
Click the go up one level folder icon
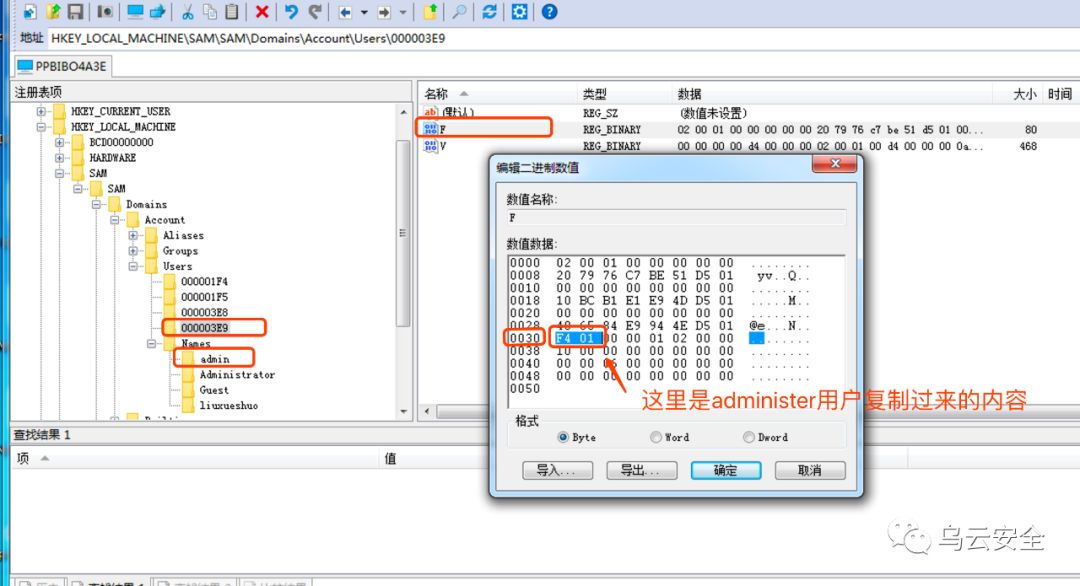[x=430, y=12]
